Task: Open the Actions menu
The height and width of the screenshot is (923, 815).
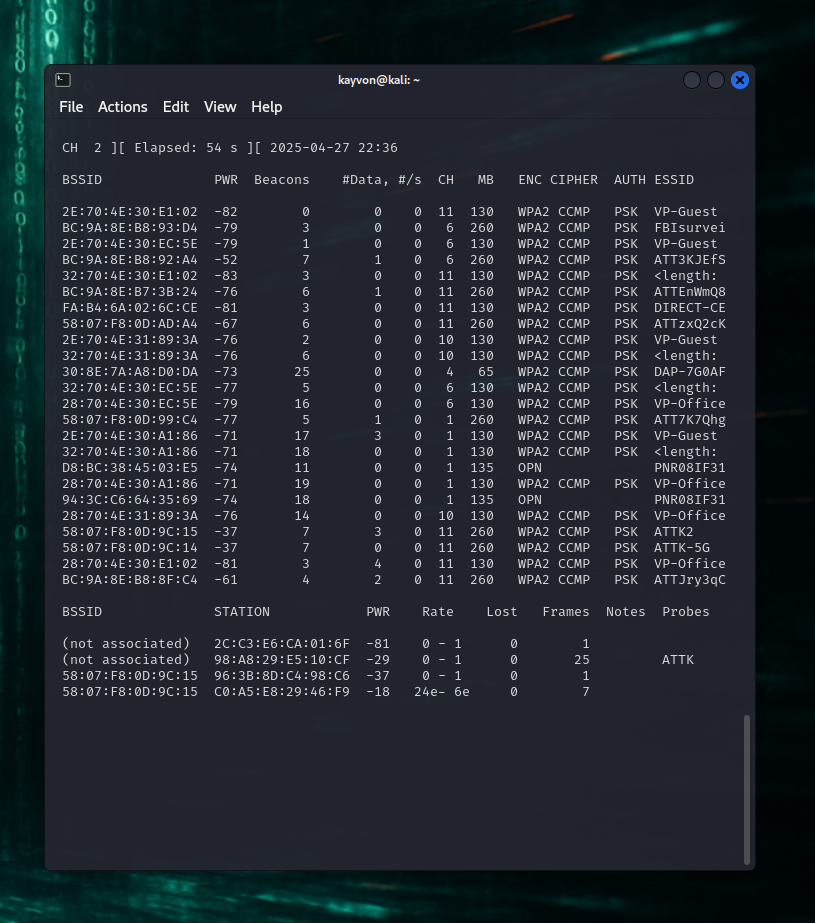Action: [122, 107]
